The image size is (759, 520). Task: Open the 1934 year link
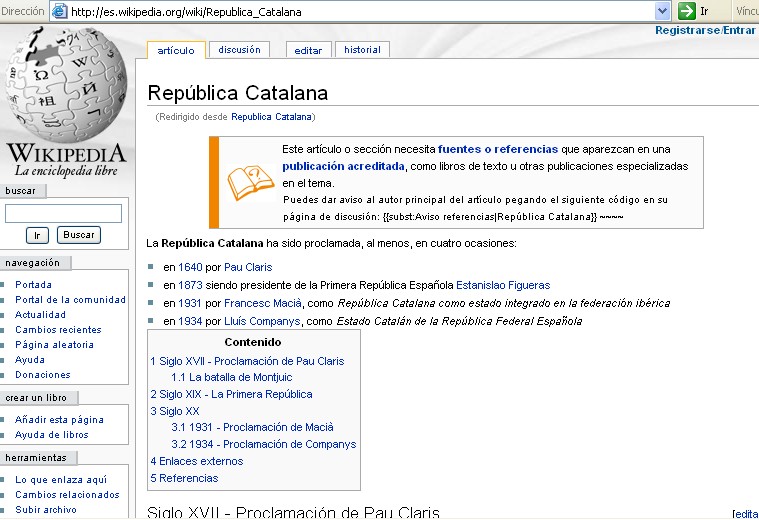(x=190, y=321)
